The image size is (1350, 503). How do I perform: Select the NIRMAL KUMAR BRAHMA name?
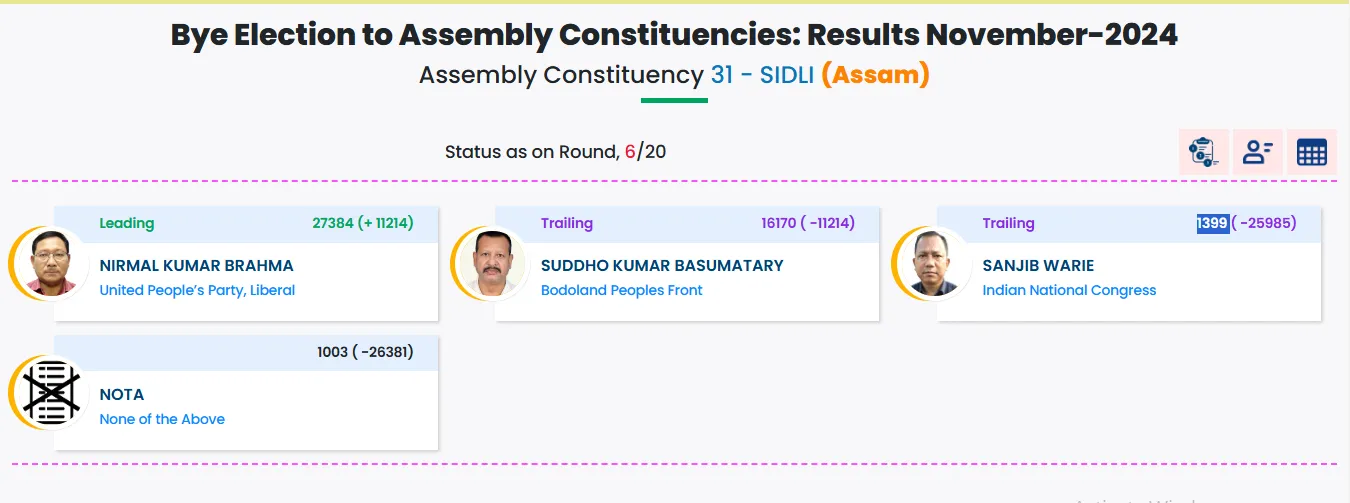197,265
